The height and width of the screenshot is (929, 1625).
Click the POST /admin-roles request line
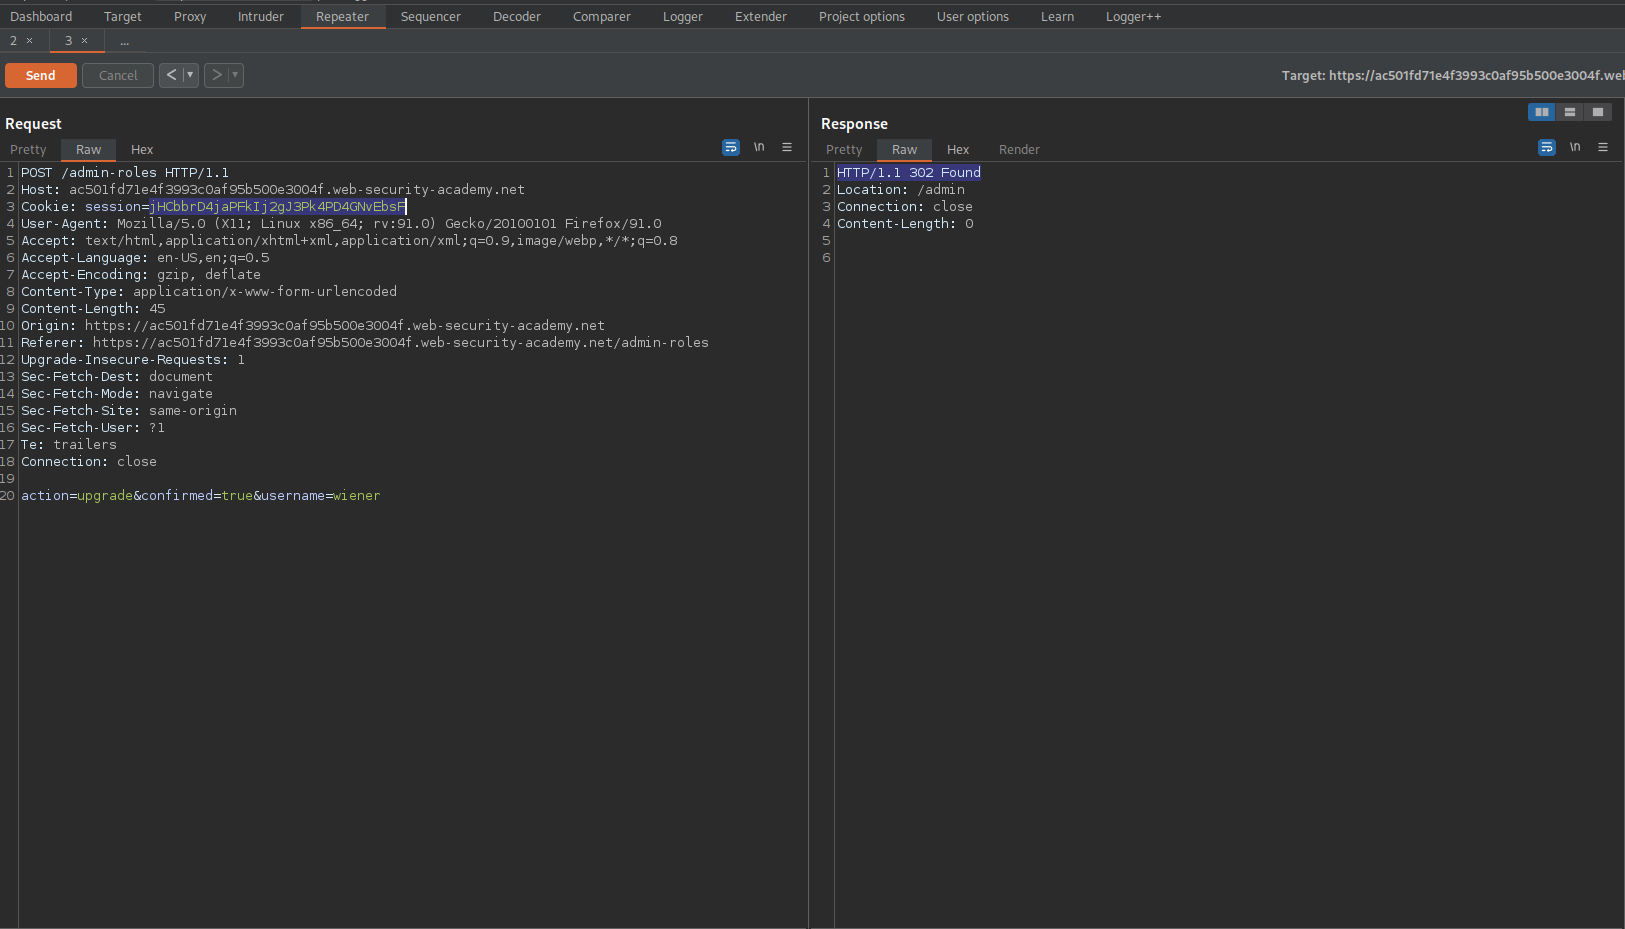tap(125, 172)
